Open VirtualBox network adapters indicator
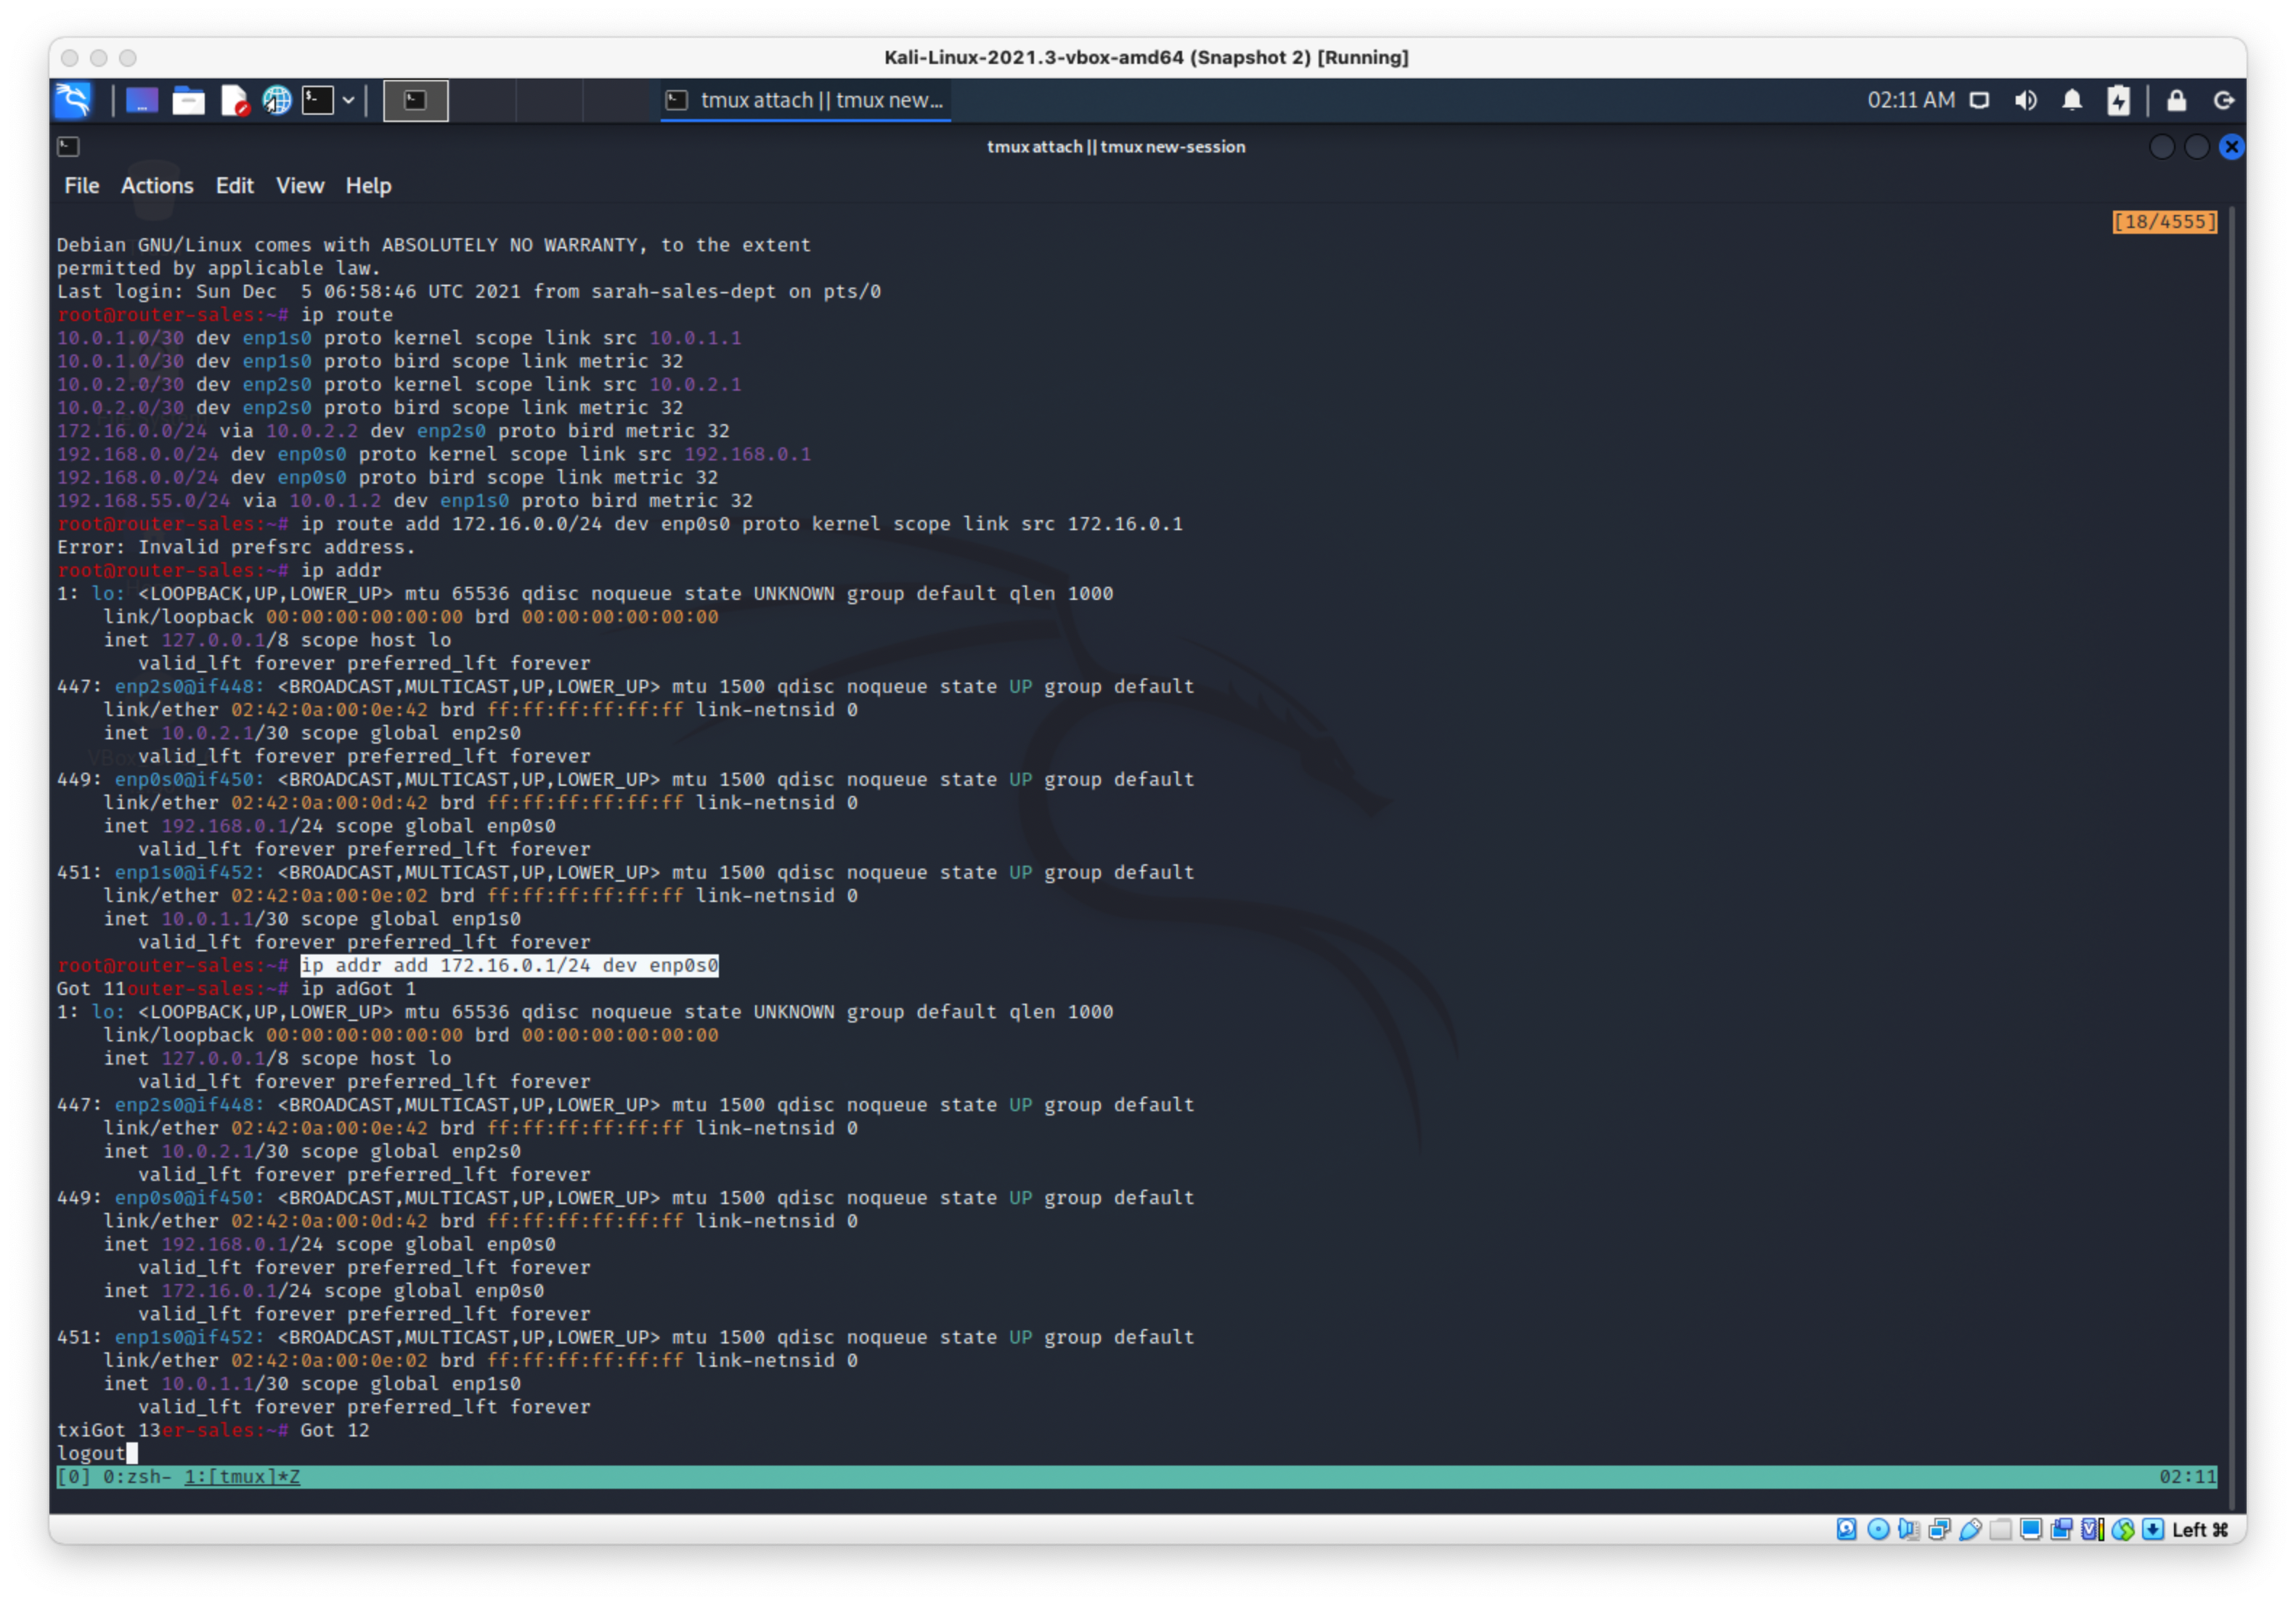The width and height of the screenshot is (2296, 1605). pyautogui.click(x=1939, y=1529)
